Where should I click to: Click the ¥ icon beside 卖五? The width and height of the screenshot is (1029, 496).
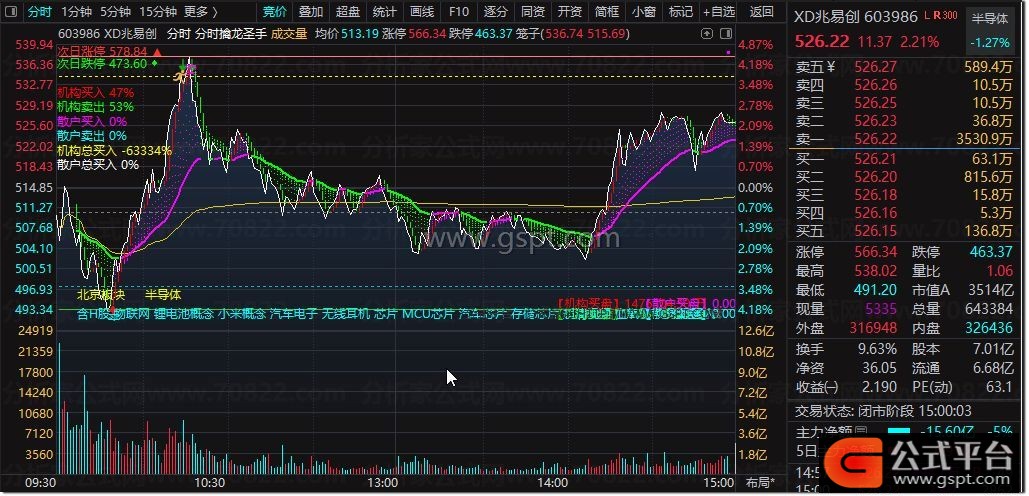[831, 66]
